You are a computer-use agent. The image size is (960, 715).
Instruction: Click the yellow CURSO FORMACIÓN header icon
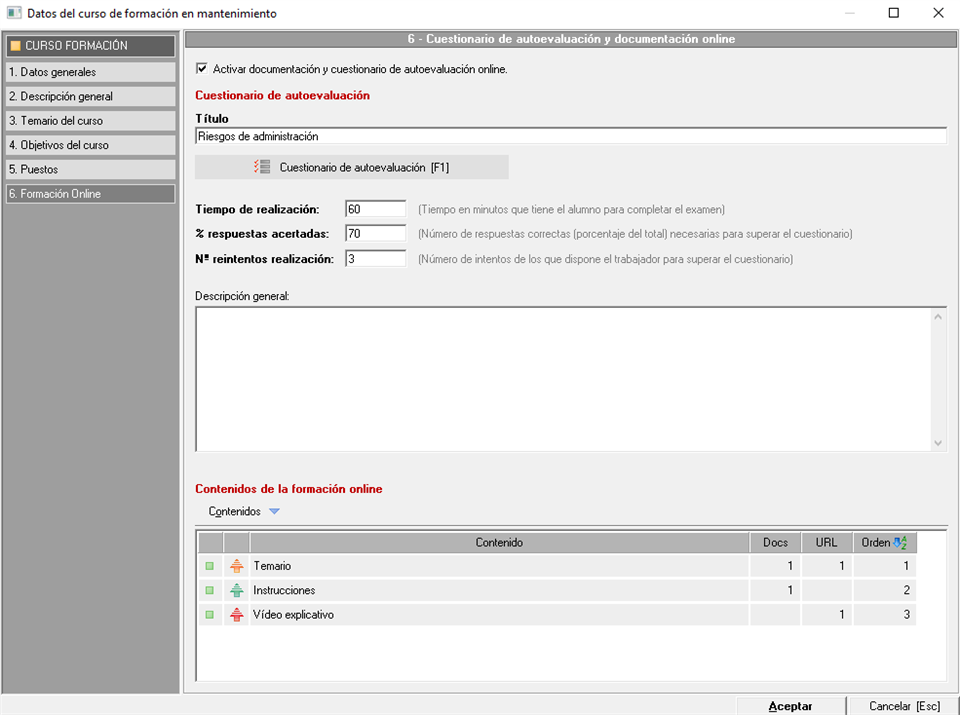15,46
